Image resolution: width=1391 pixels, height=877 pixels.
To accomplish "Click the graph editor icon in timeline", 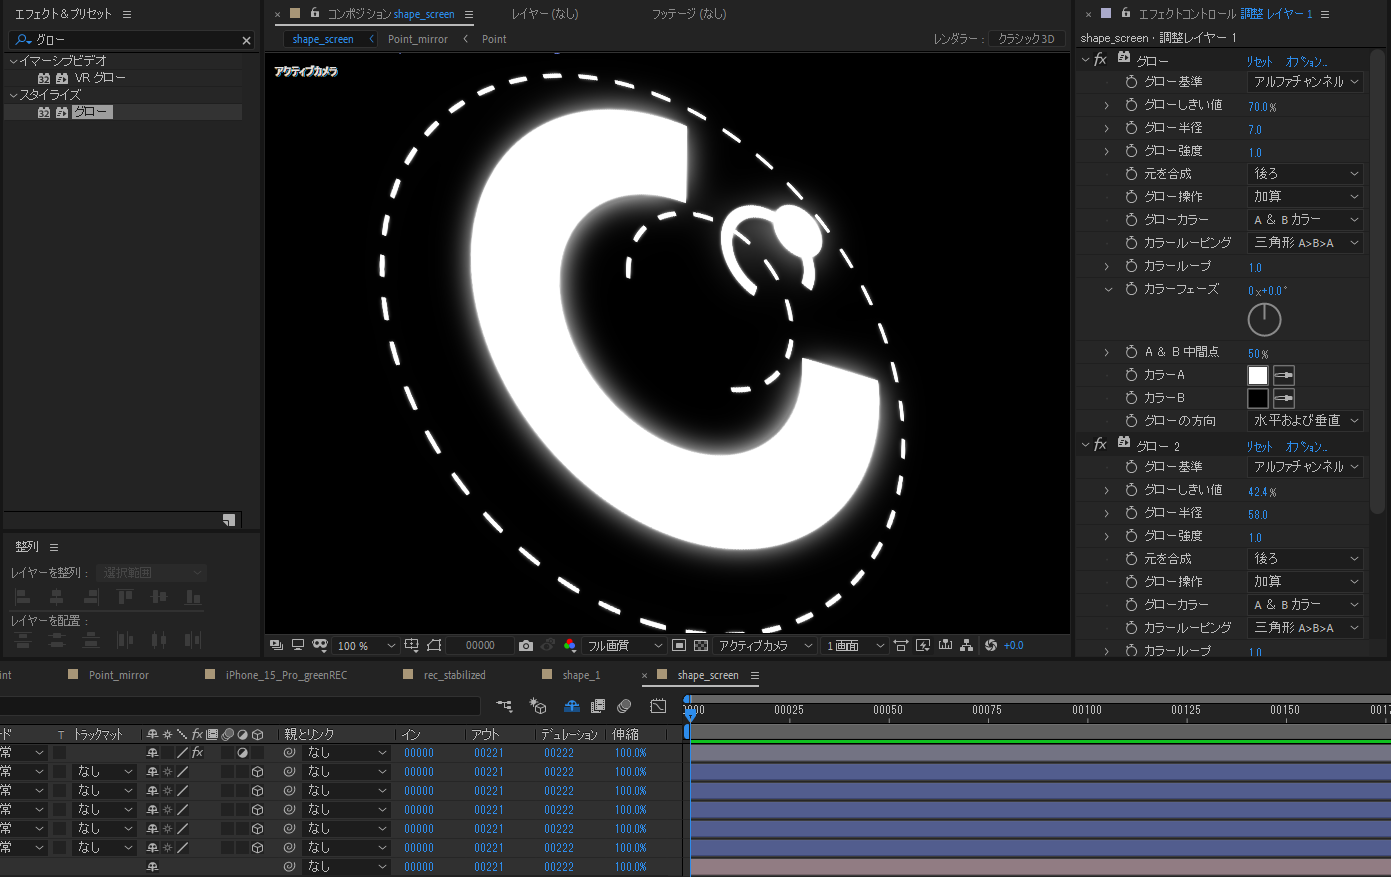I will tap(658, 706).
